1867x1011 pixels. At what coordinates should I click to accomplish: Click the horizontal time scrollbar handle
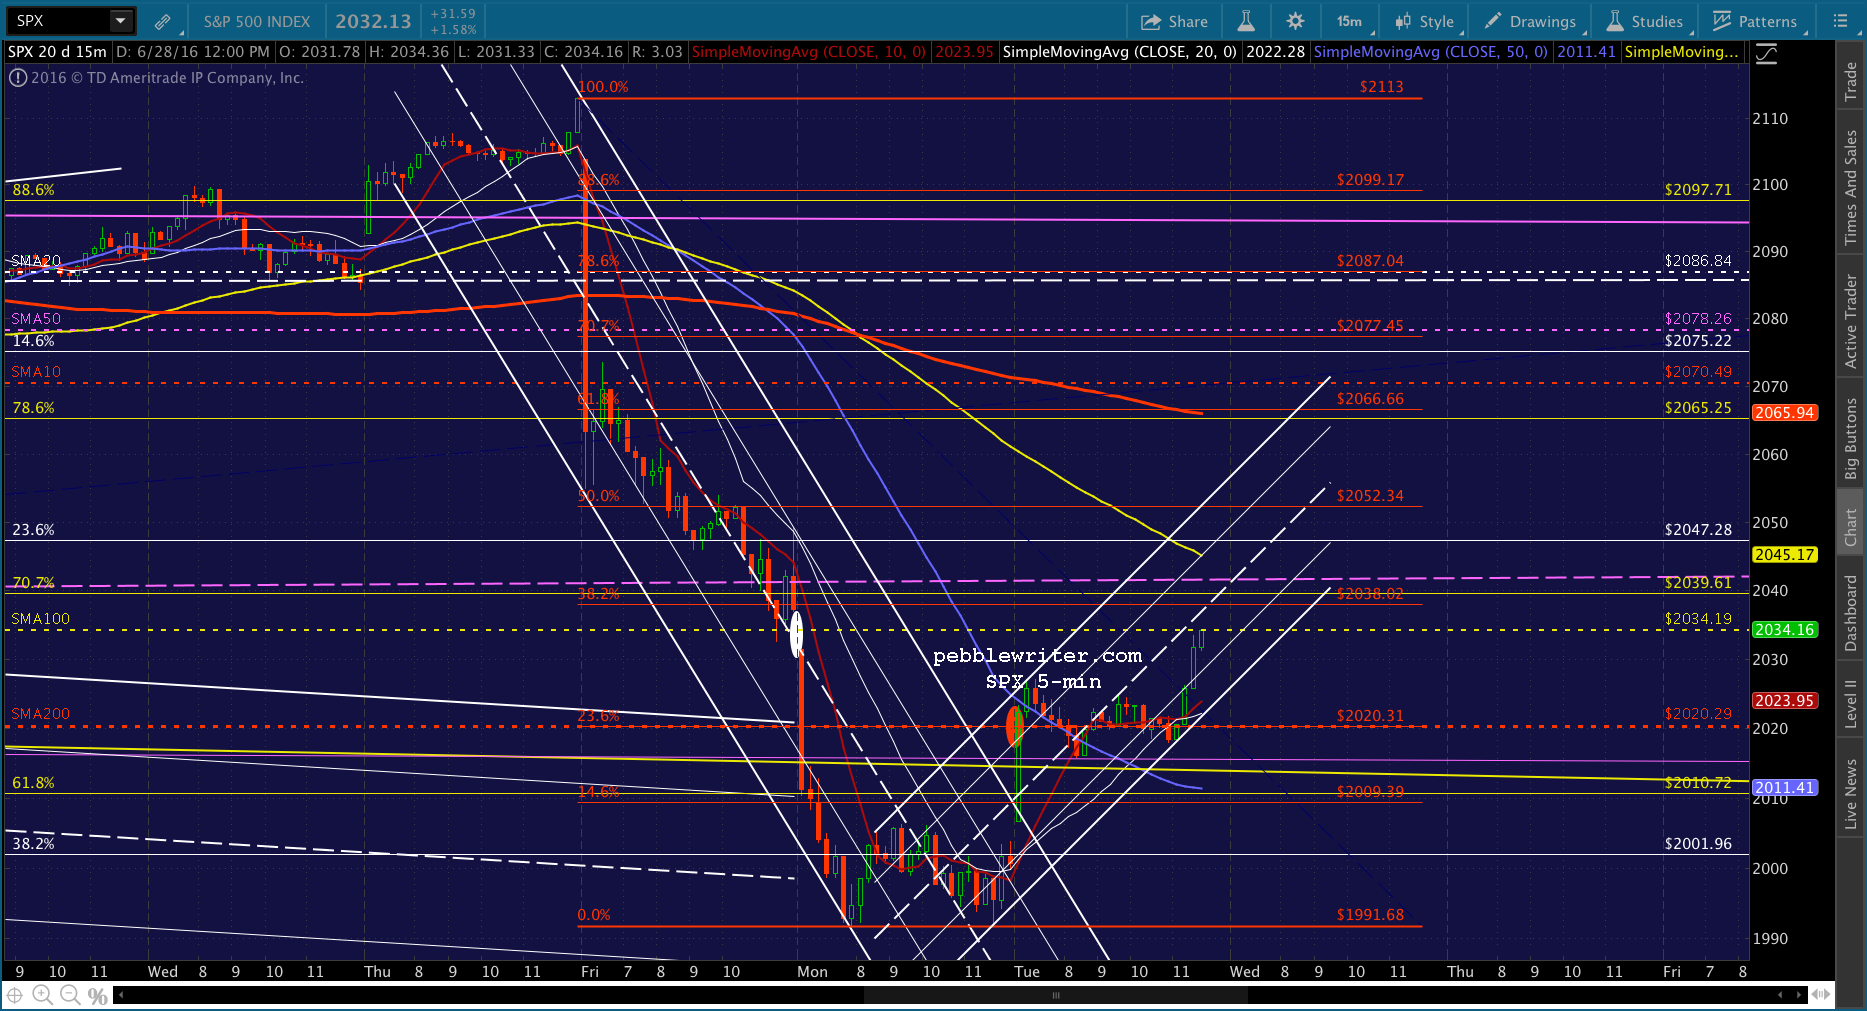pos(1055,995)
